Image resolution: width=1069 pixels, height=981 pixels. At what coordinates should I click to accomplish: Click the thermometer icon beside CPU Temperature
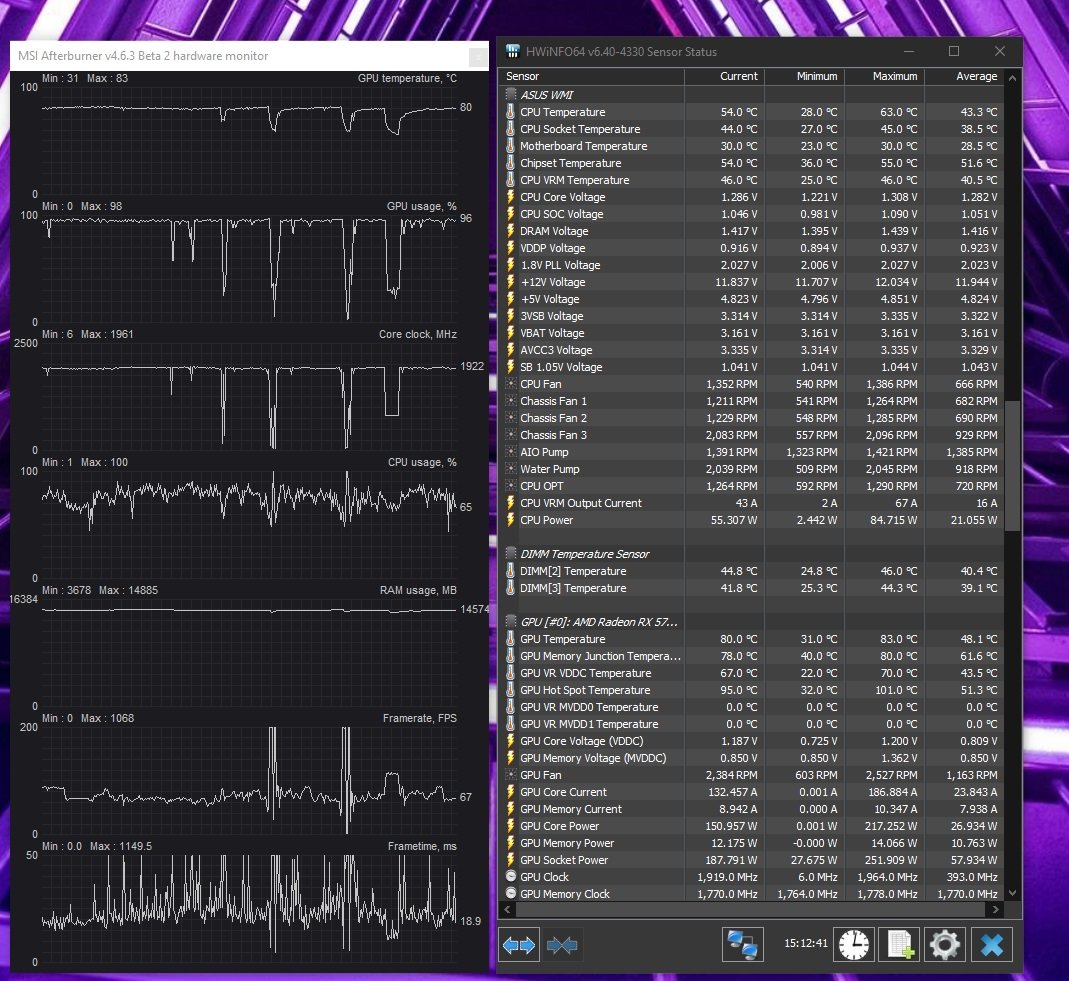[511, 112]
